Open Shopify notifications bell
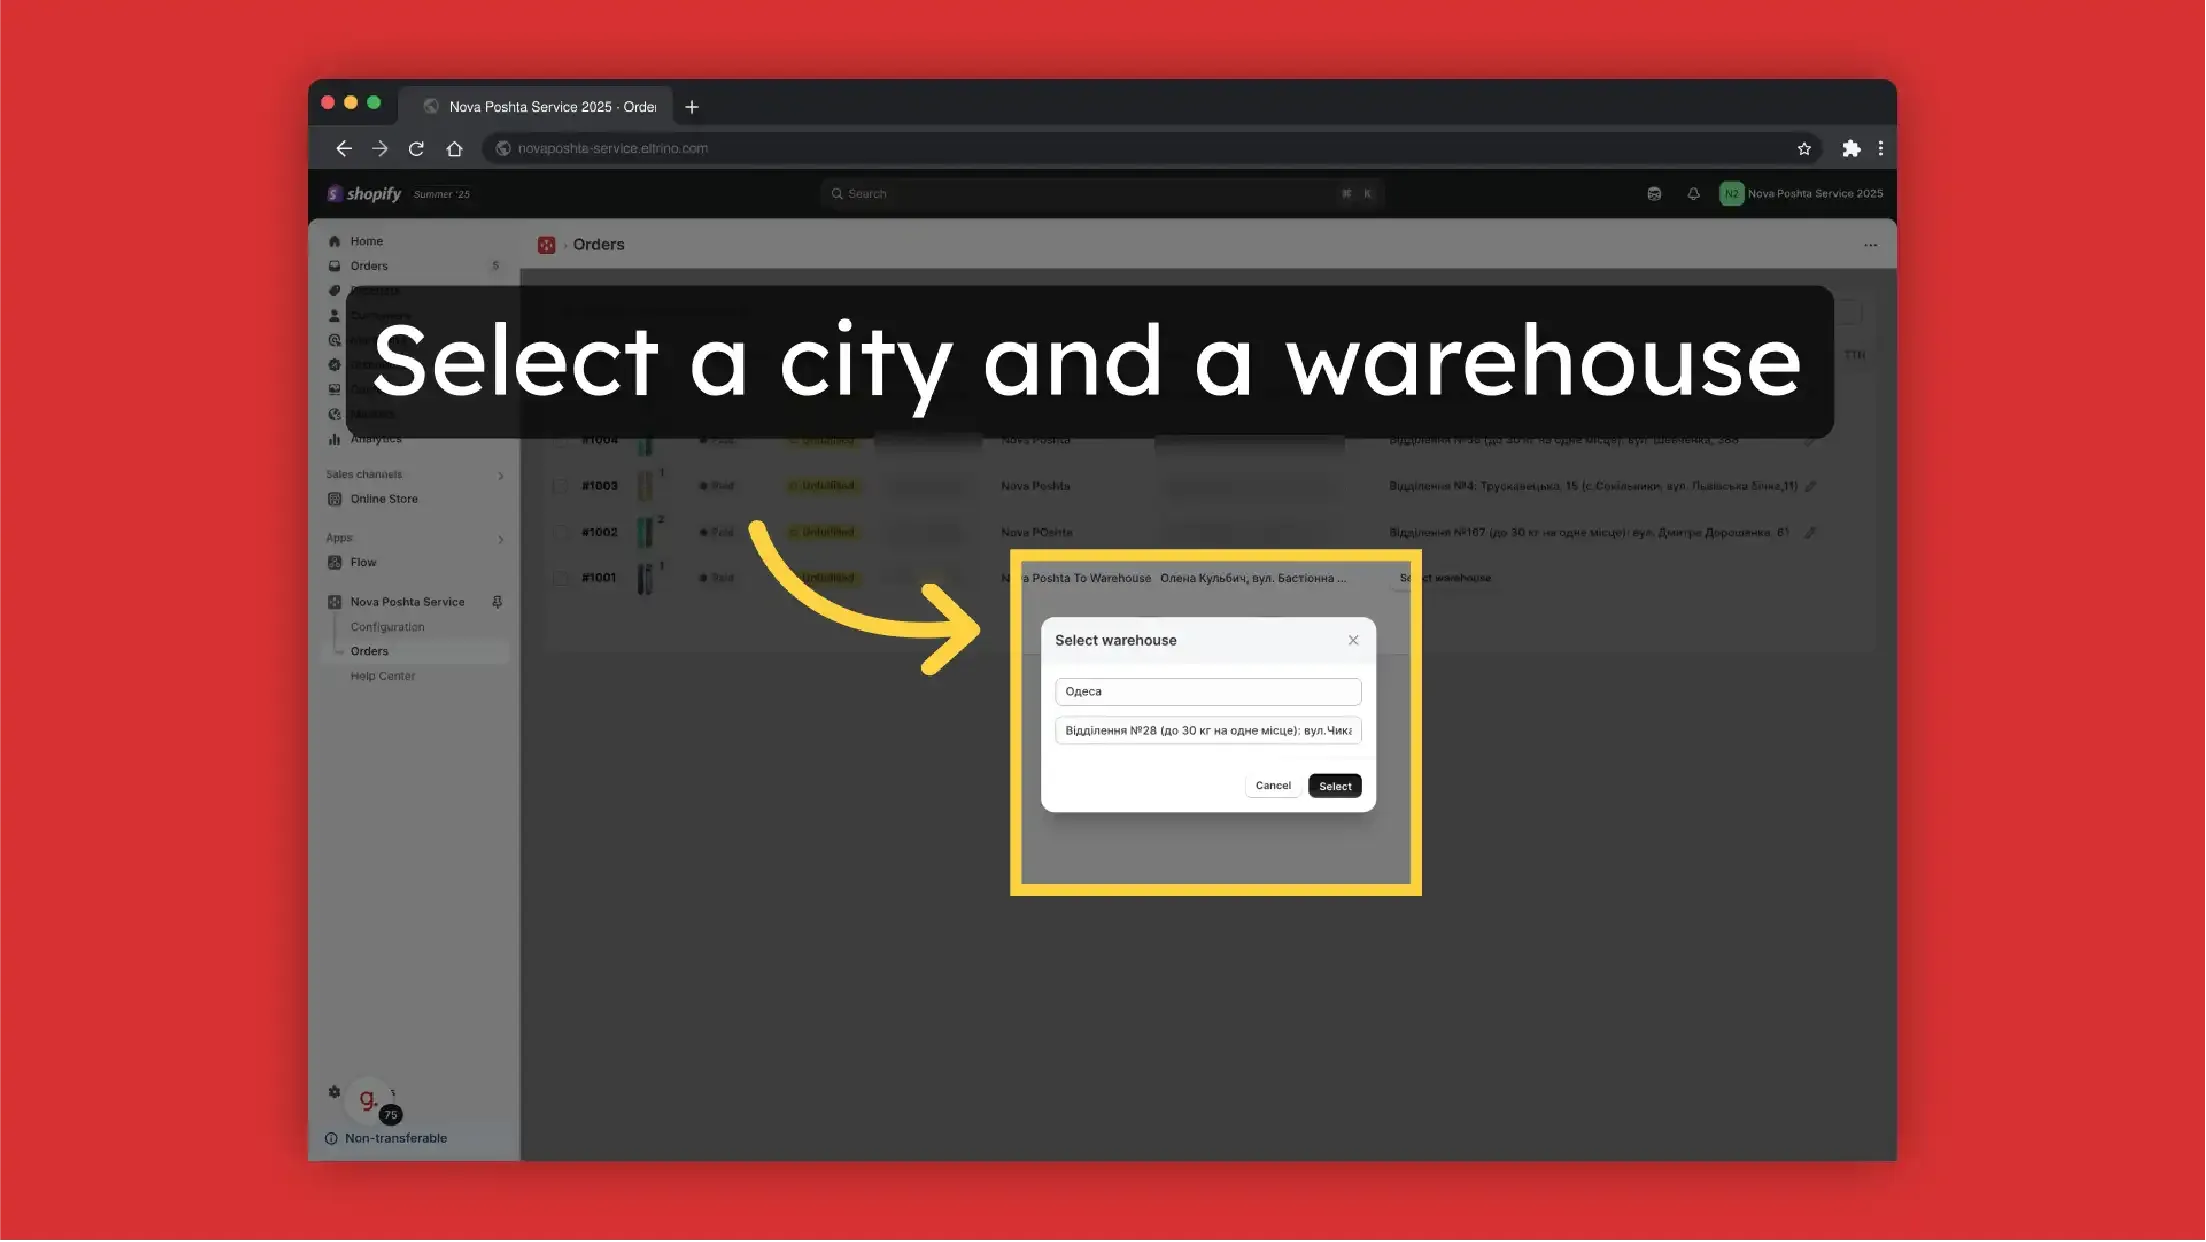The width and height of the screenshot is (2206, 1242). [x=1692, y=194]
